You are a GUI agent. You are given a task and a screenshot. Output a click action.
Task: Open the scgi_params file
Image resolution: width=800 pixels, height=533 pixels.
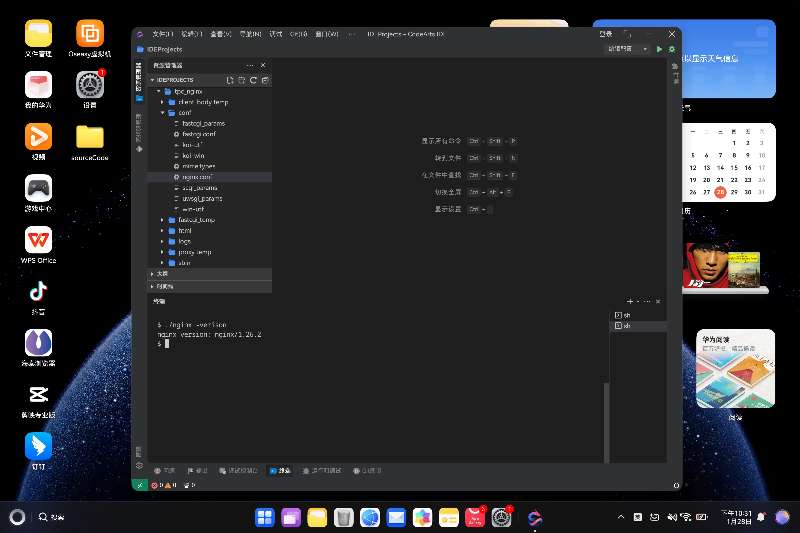point(210,188)
